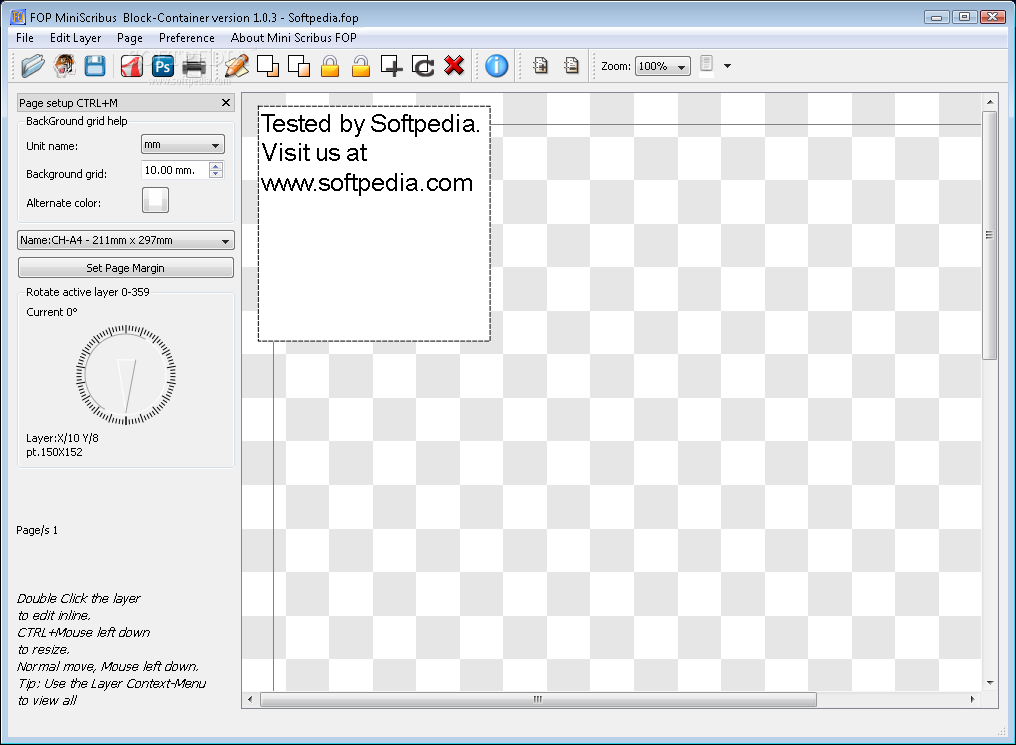Image resolution: width=1016 pixels, height=745 pixels.
Task: Save the document with the floppy disk icon
Action: click(95, 65)
